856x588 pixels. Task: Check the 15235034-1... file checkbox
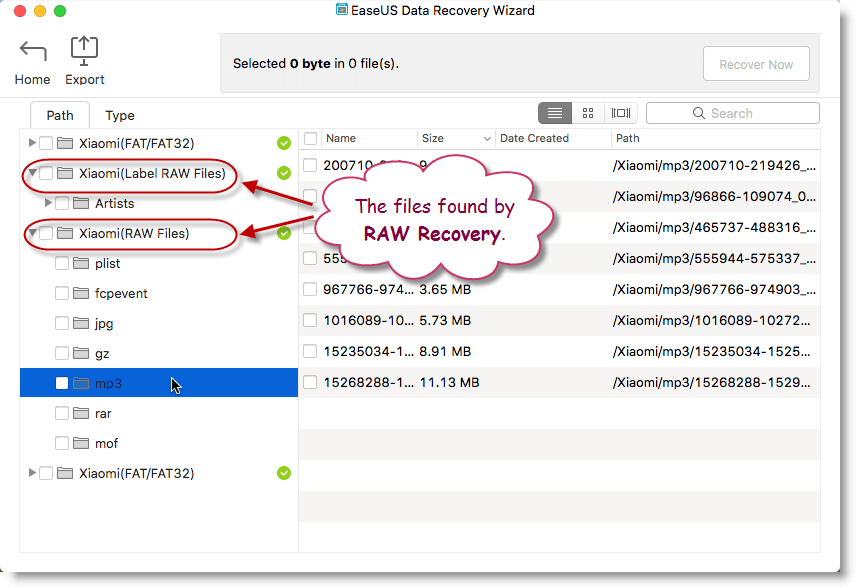click(x=310, y=351)
